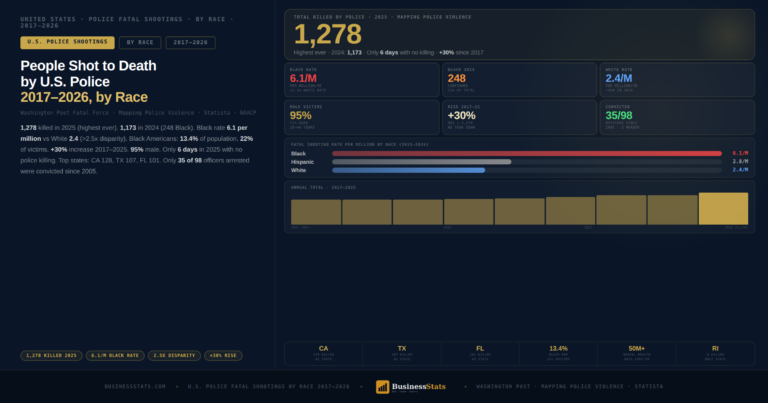Screen dimensions: 768x403
Task: Select the RI state tile
Action: click(715, 354)
